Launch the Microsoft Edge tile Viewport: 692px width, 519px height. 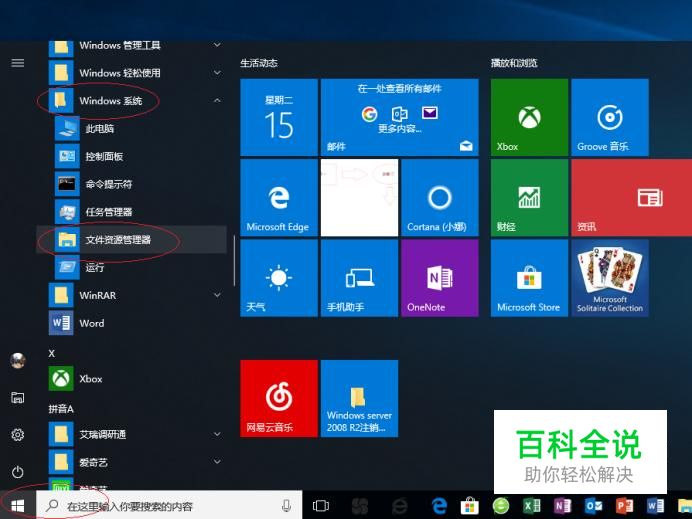[x=279, y=198]
